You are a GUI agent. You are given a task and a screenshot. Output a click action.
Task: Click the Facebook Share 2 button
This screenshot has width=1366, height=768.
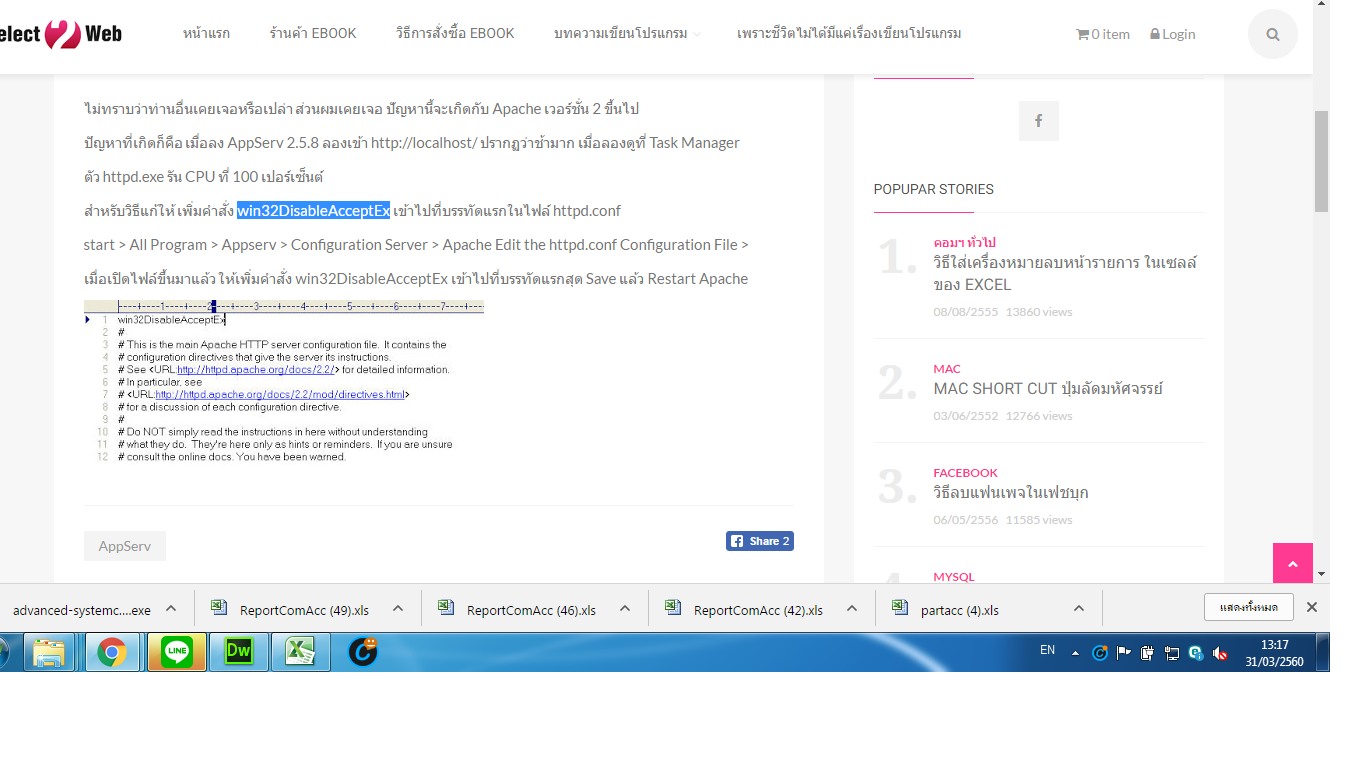759,541
